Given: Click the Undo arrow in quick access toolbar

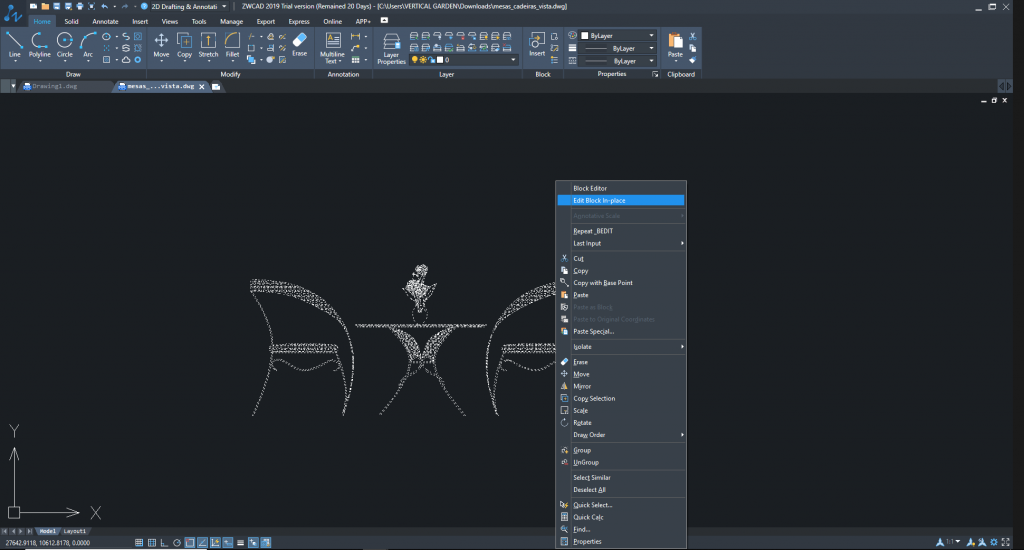Looking at the screenshot, I should [104, 6].
